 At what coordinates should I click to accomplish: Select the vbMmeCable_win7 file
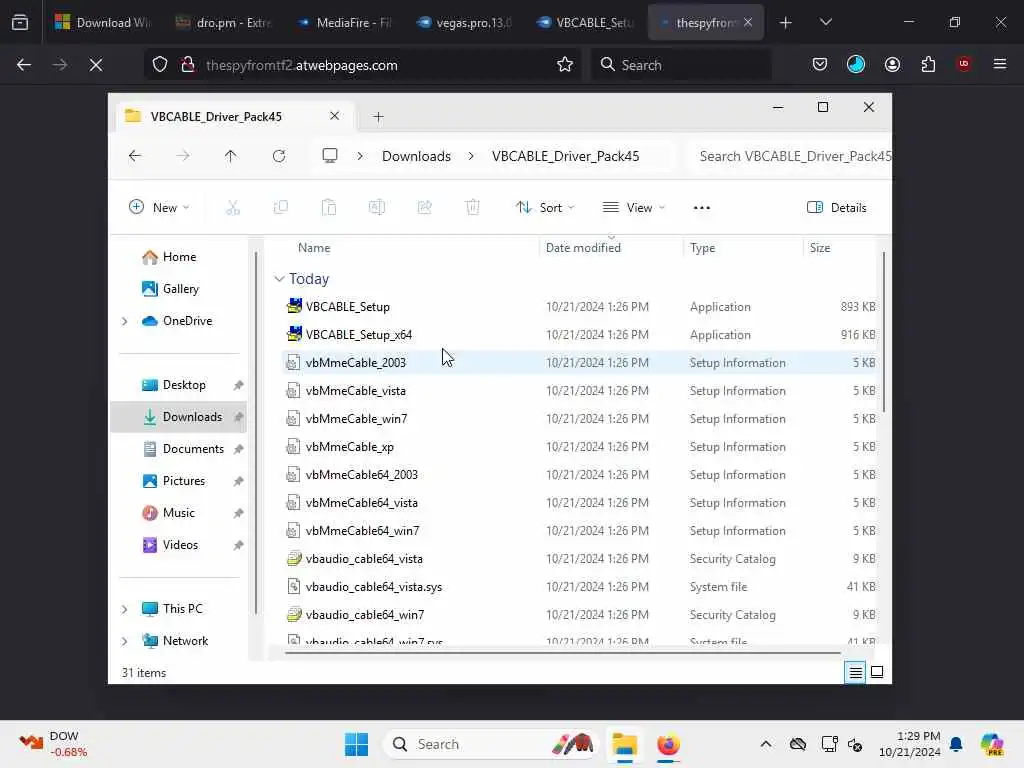click(356, 419)
